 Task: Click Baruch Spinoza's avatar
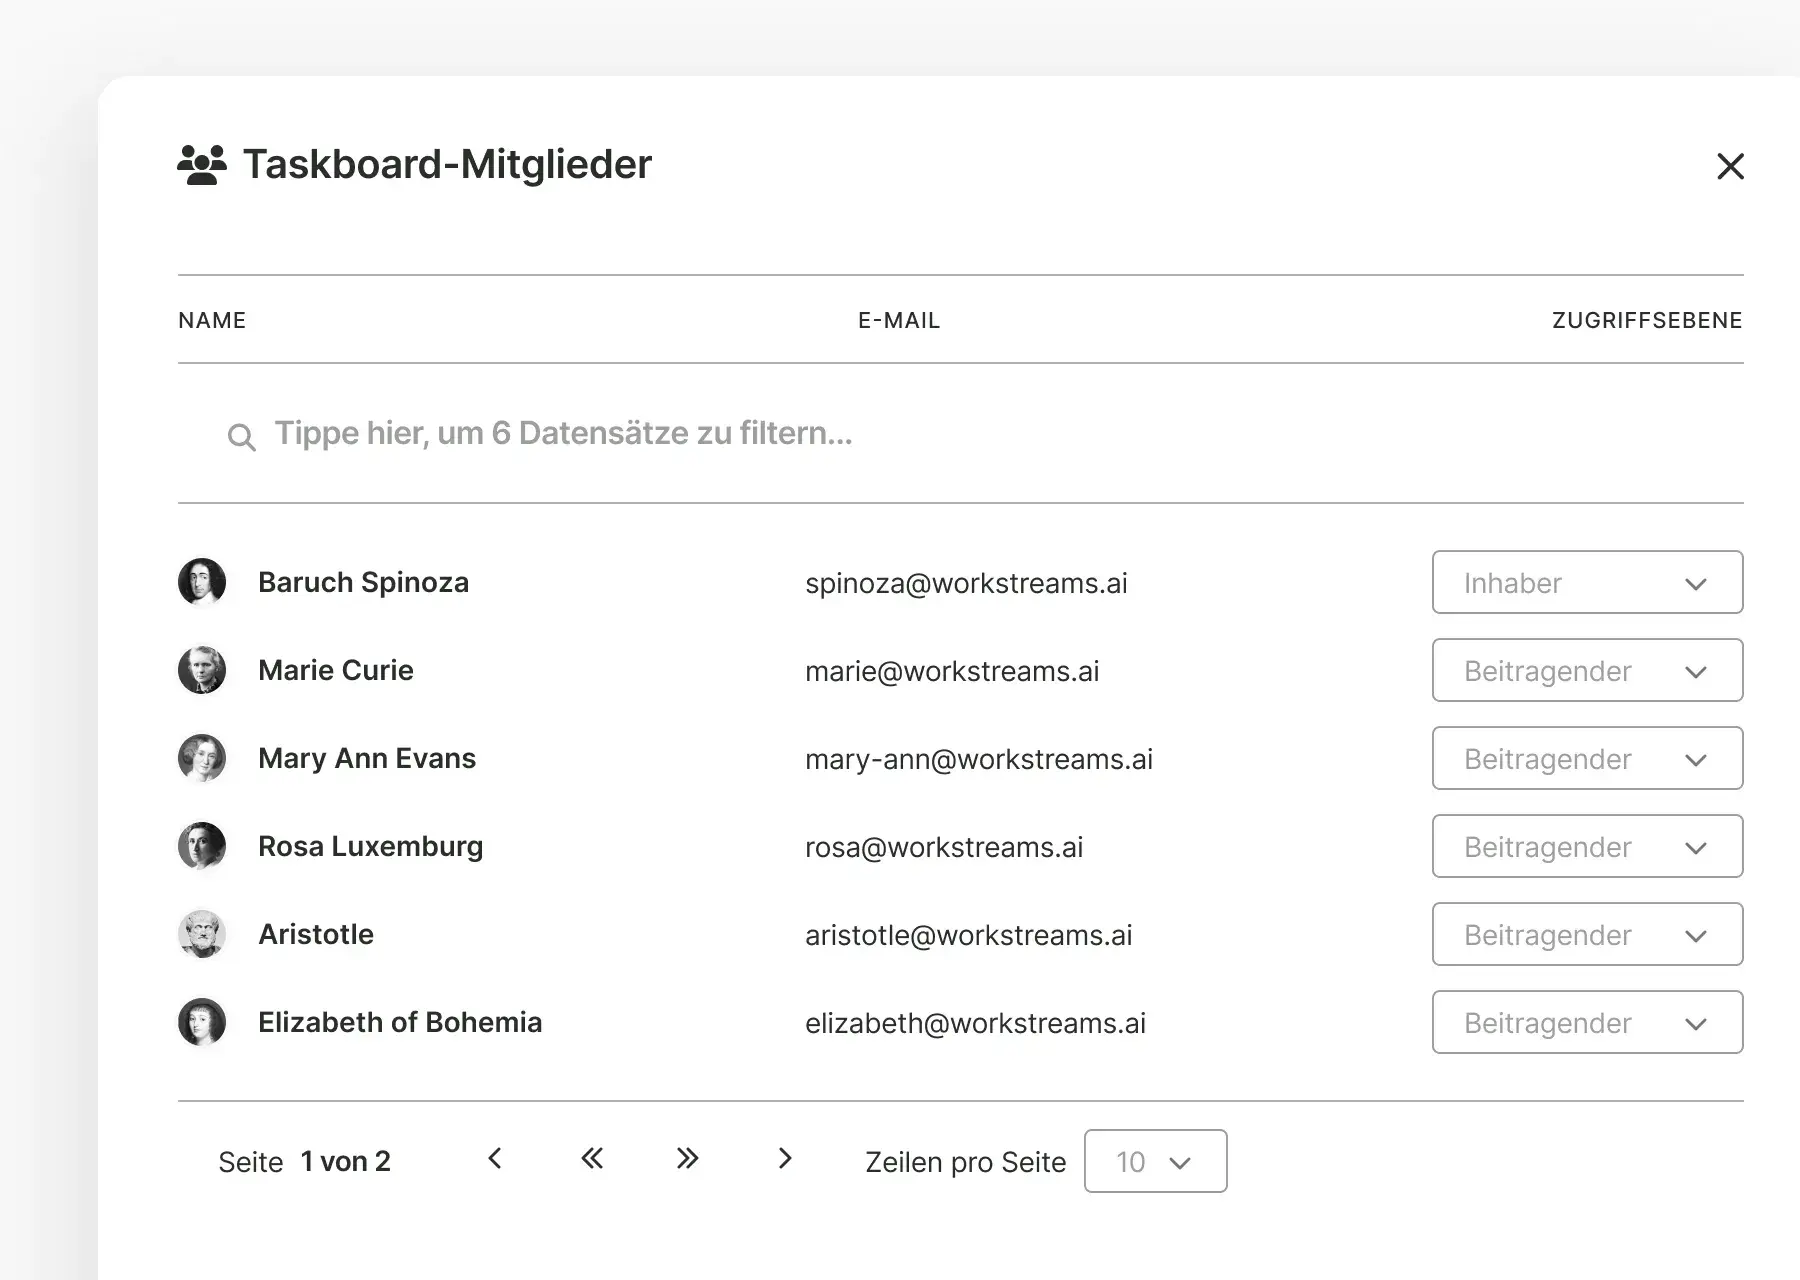tap(202, 582)
